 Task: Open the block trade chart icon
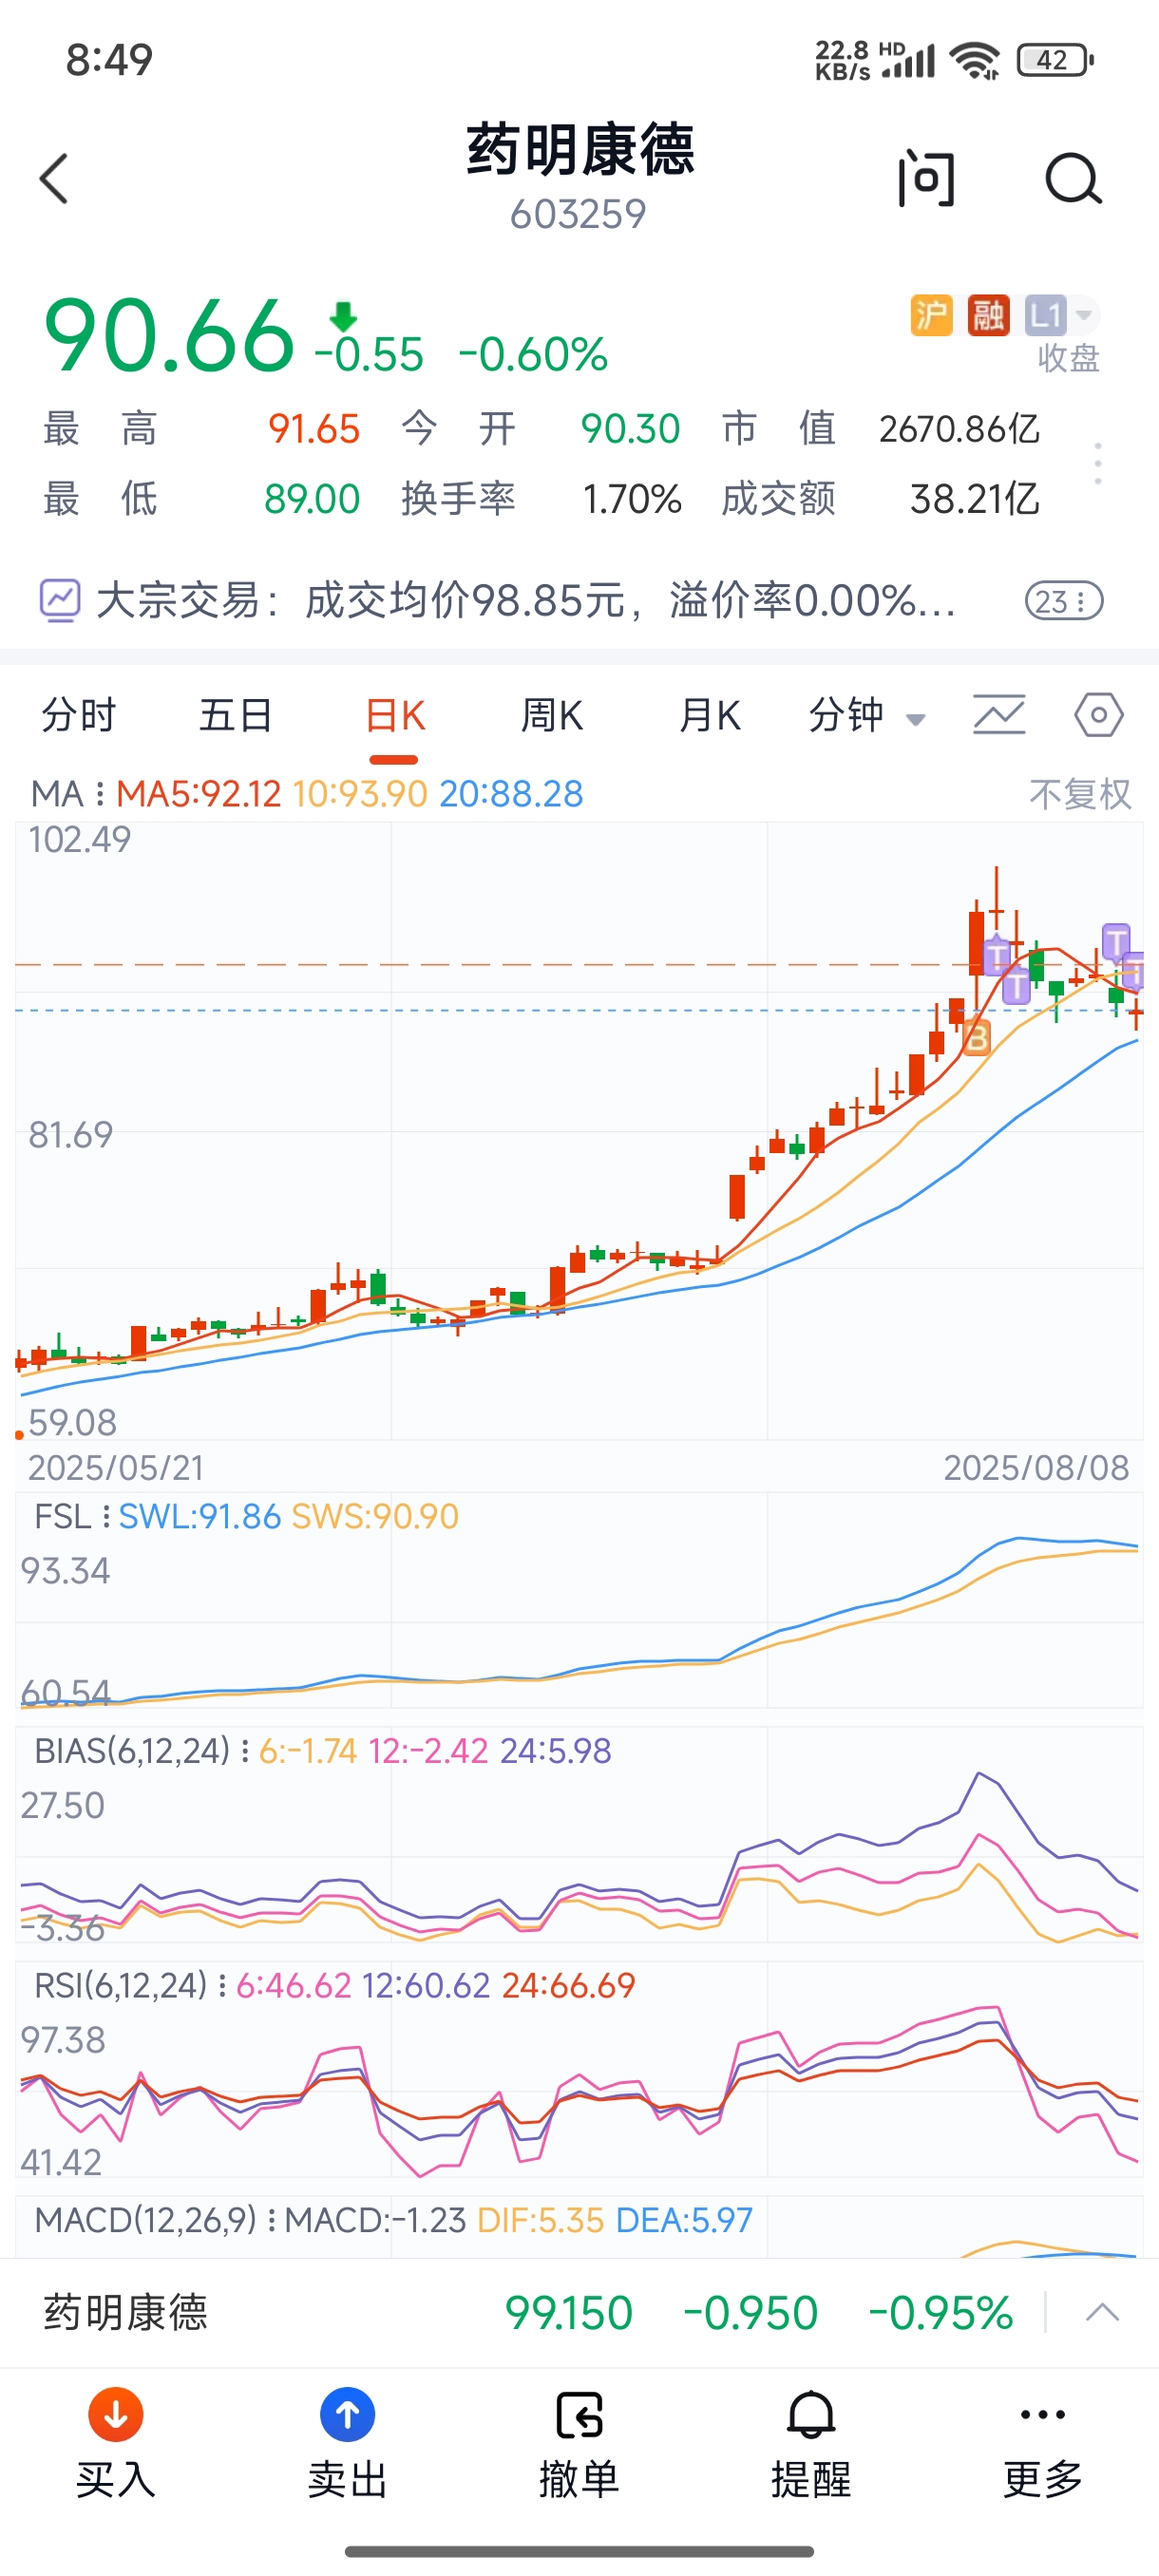[59, 600]
